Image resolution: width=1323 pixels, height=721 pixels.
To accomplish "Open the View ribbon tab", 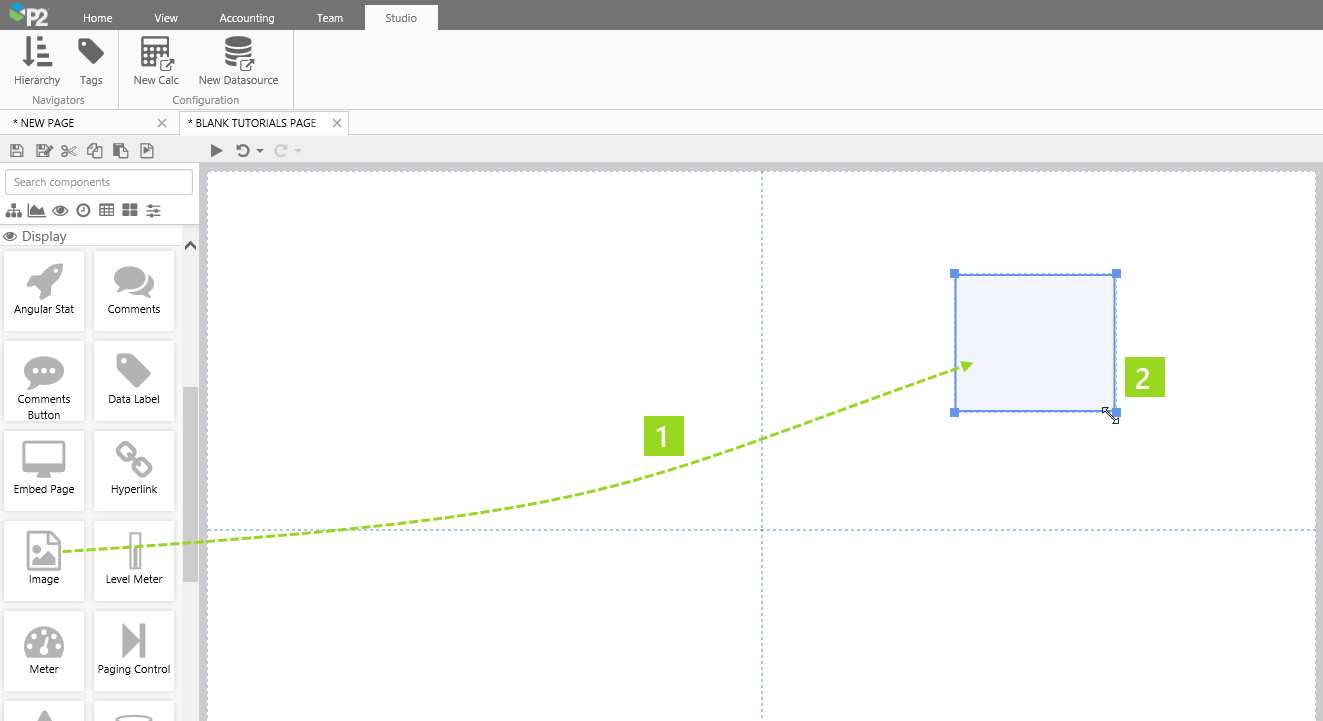I will (x=166, y=17).
